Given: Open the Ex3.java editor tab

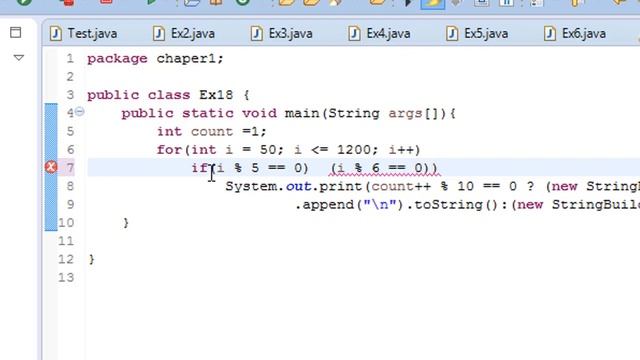Looking at the screenshot, I should coord(282,33).
